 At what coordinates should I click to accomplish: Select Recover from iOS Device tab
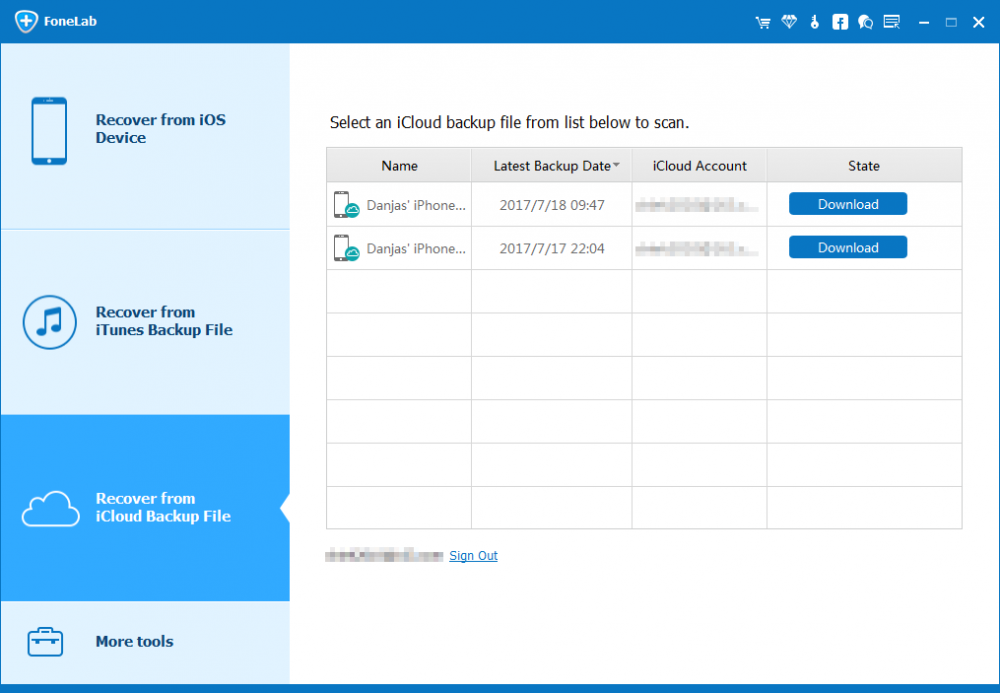(145, 130)
